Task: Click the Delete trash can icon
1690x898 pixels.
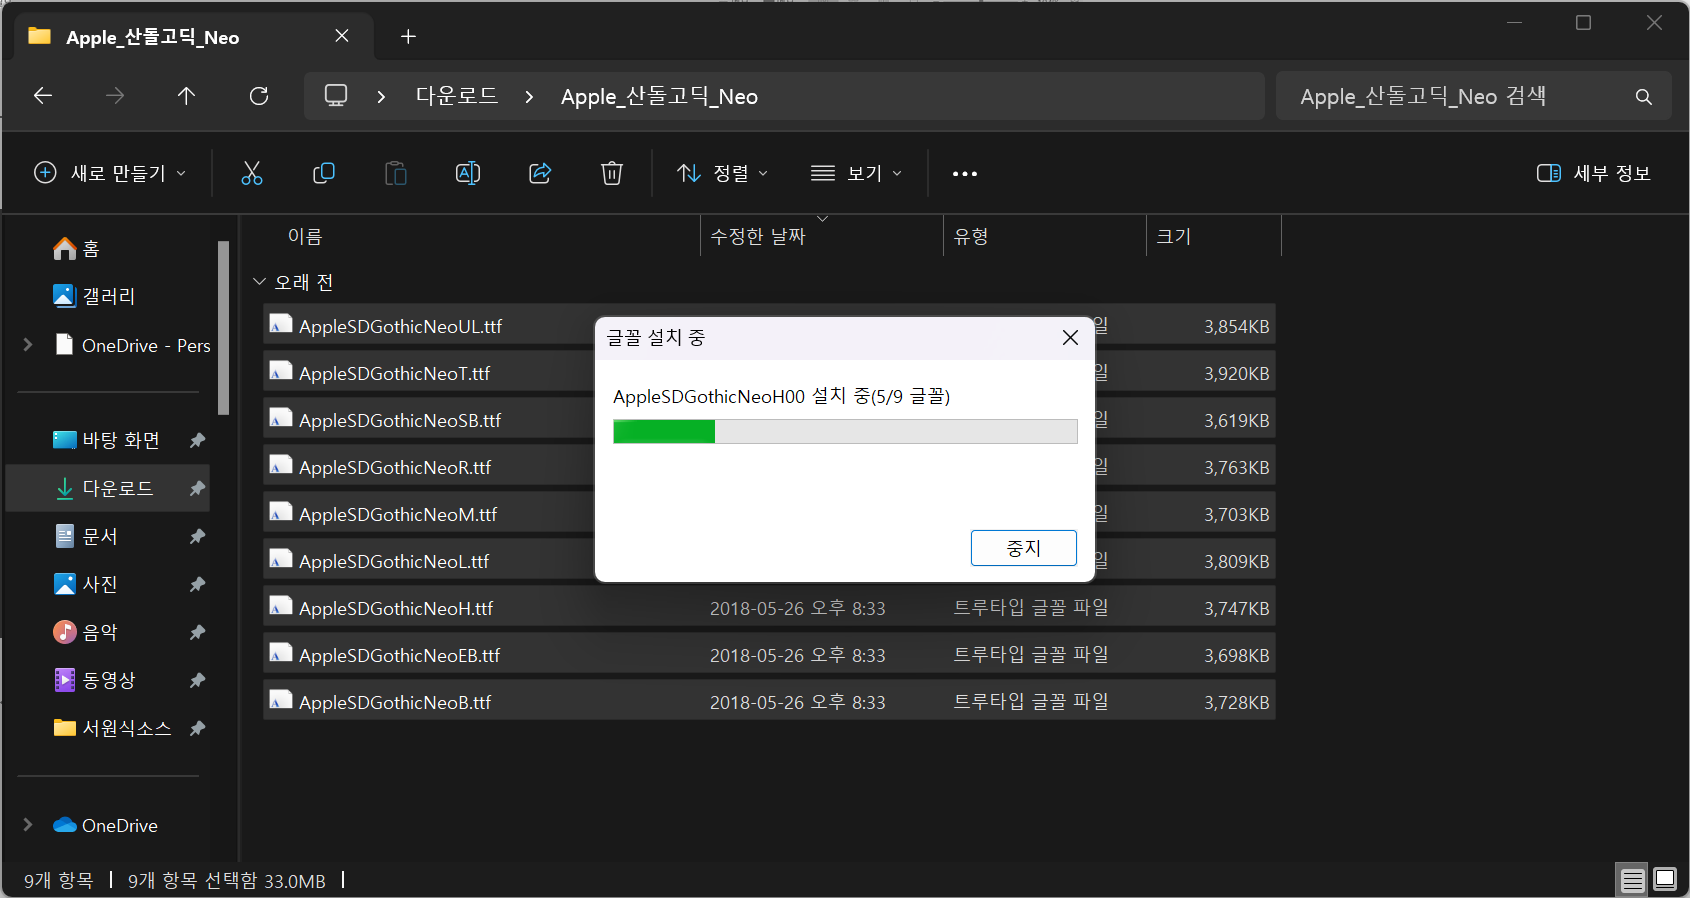Action: 612,173
